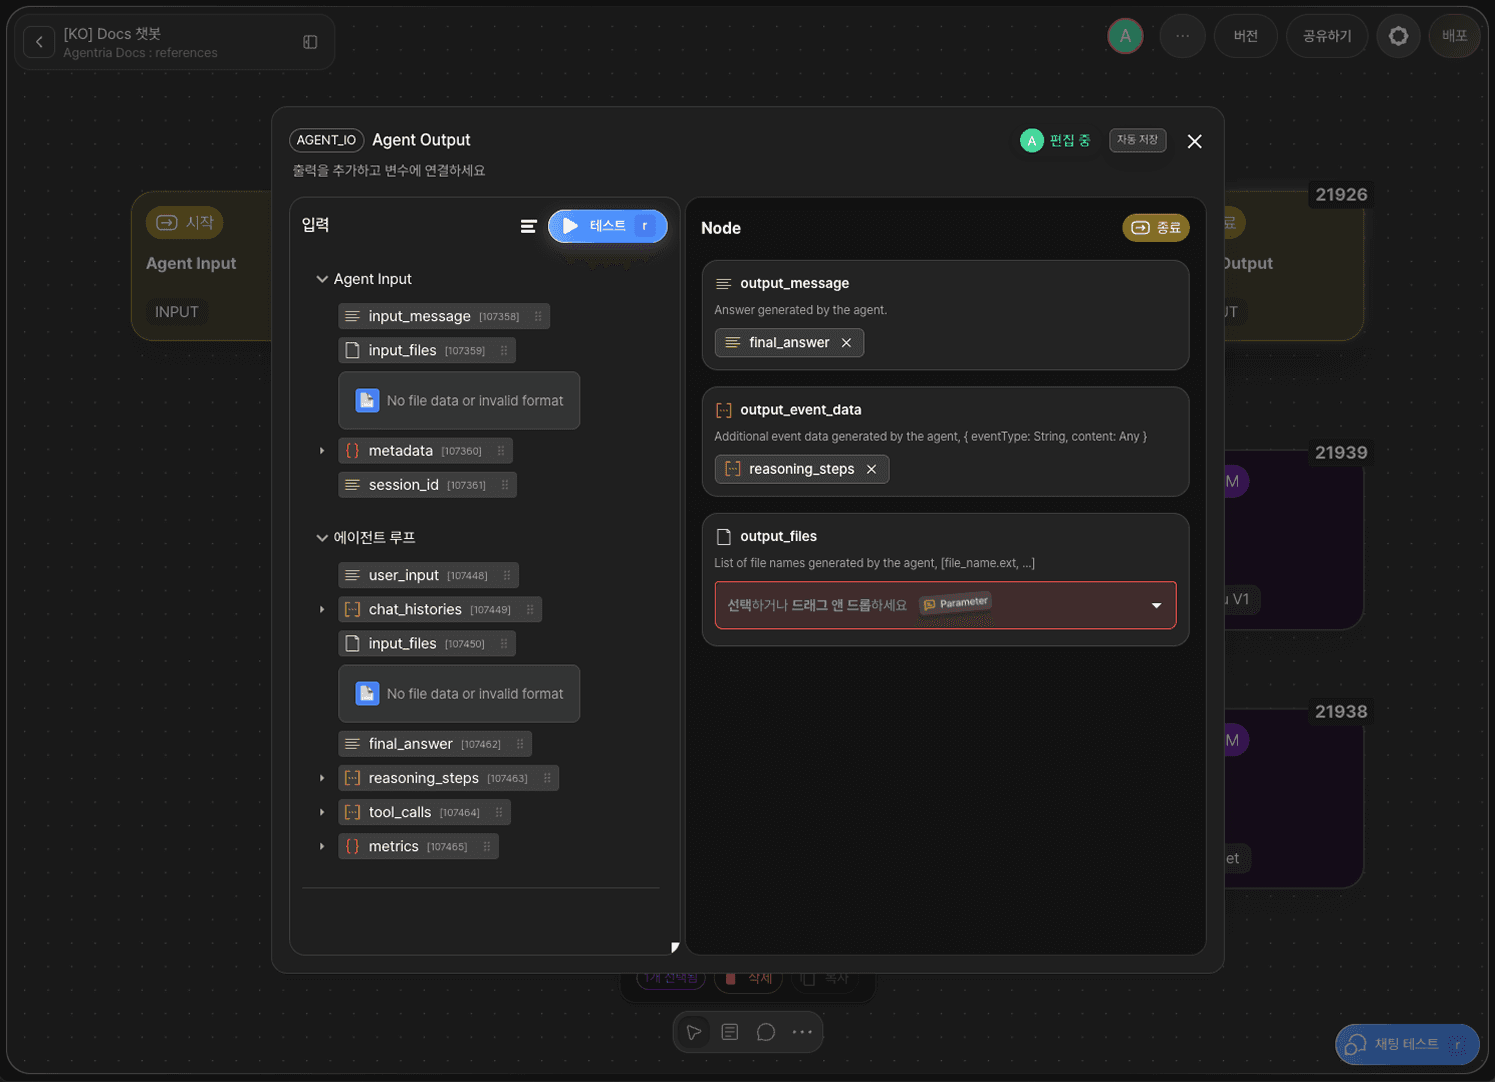The image size is (1495, 1082).
Task: Select the user_input variable
Action: [x=428, y=575]
